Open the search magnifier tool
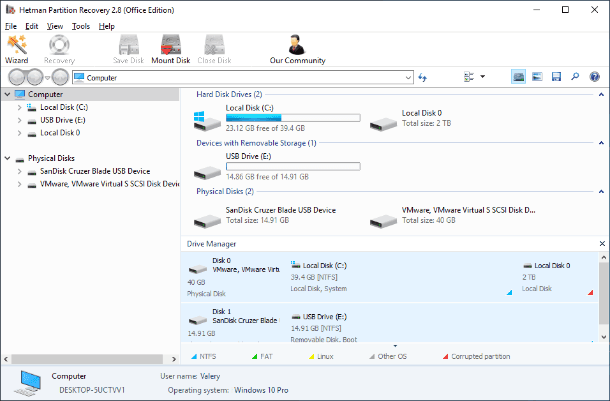The image size is (610, 401). 575,77
